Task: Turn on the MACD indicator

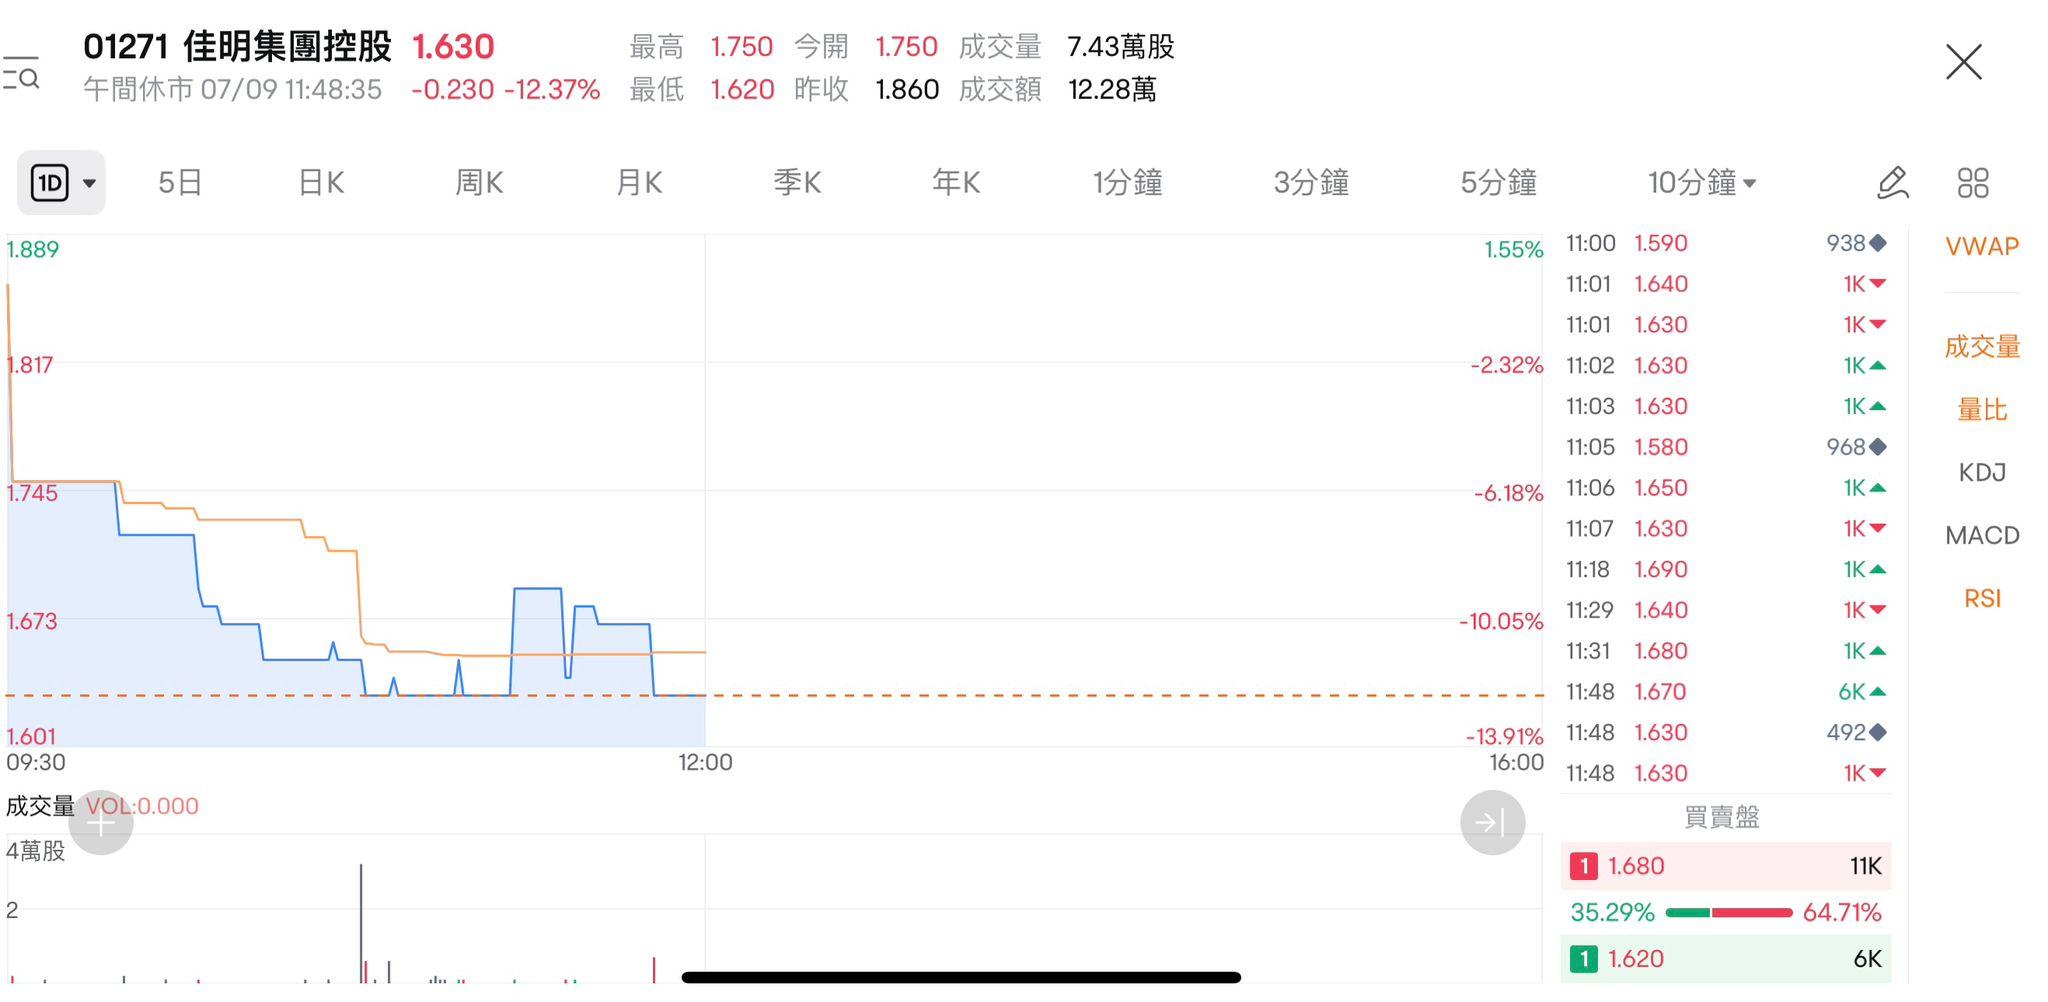Action: click(x=1981, y=535)
